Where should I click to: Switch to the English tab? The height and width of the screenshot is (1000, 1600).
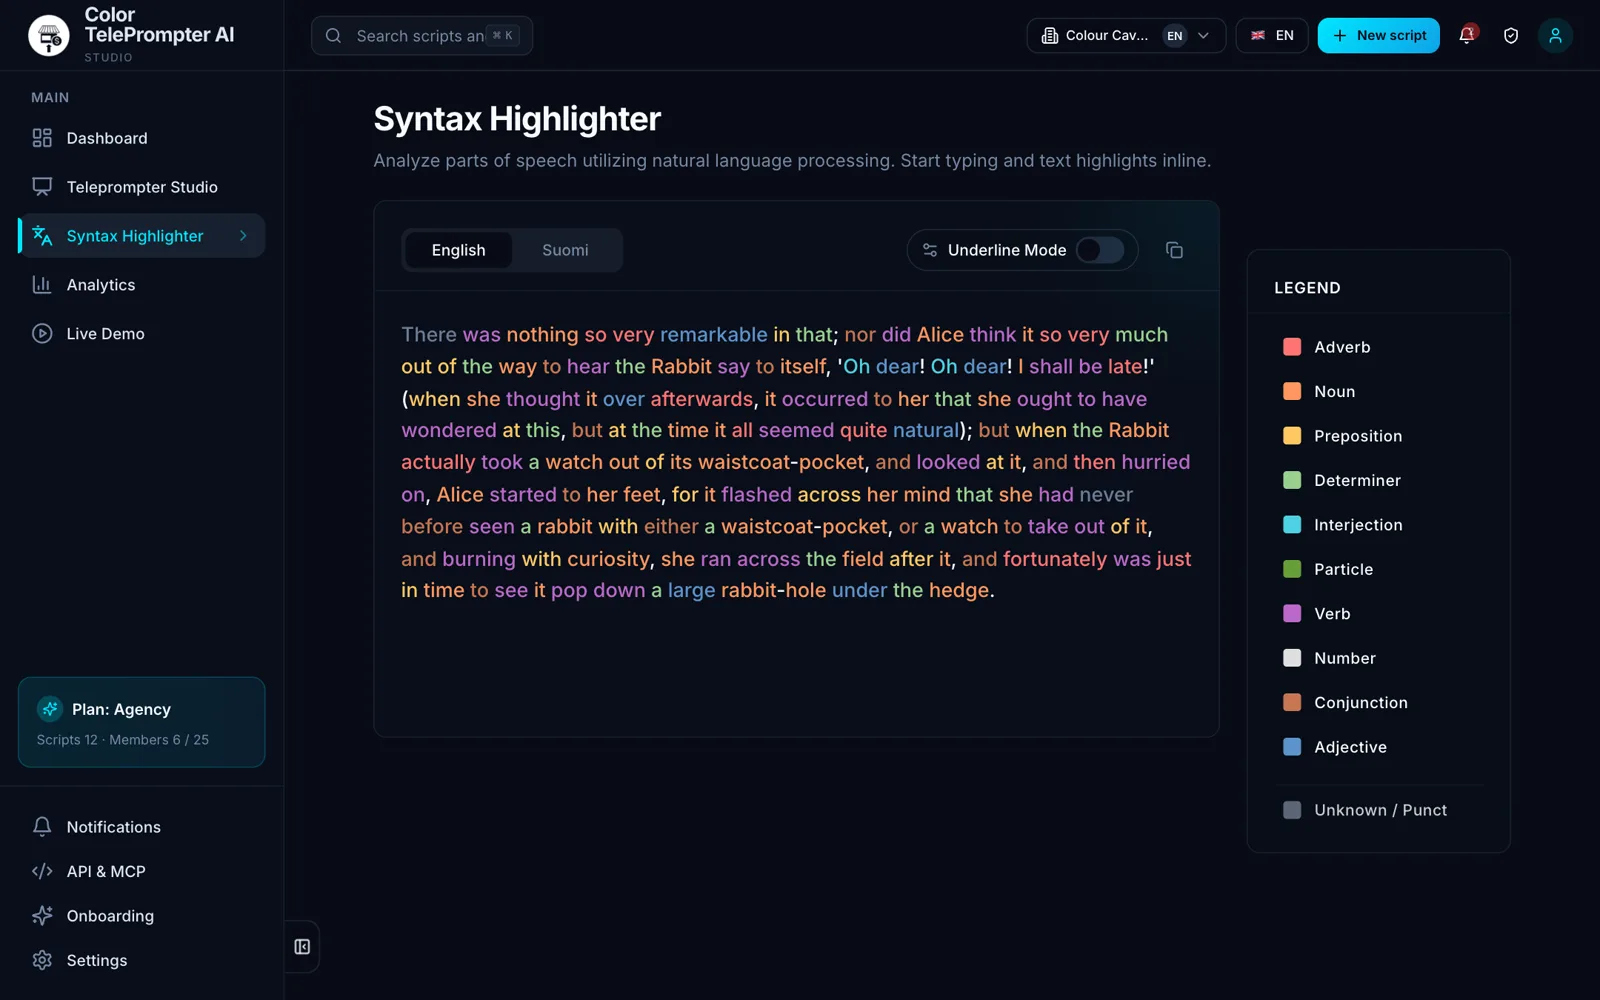pyautogui.click(x=458, y=250)
